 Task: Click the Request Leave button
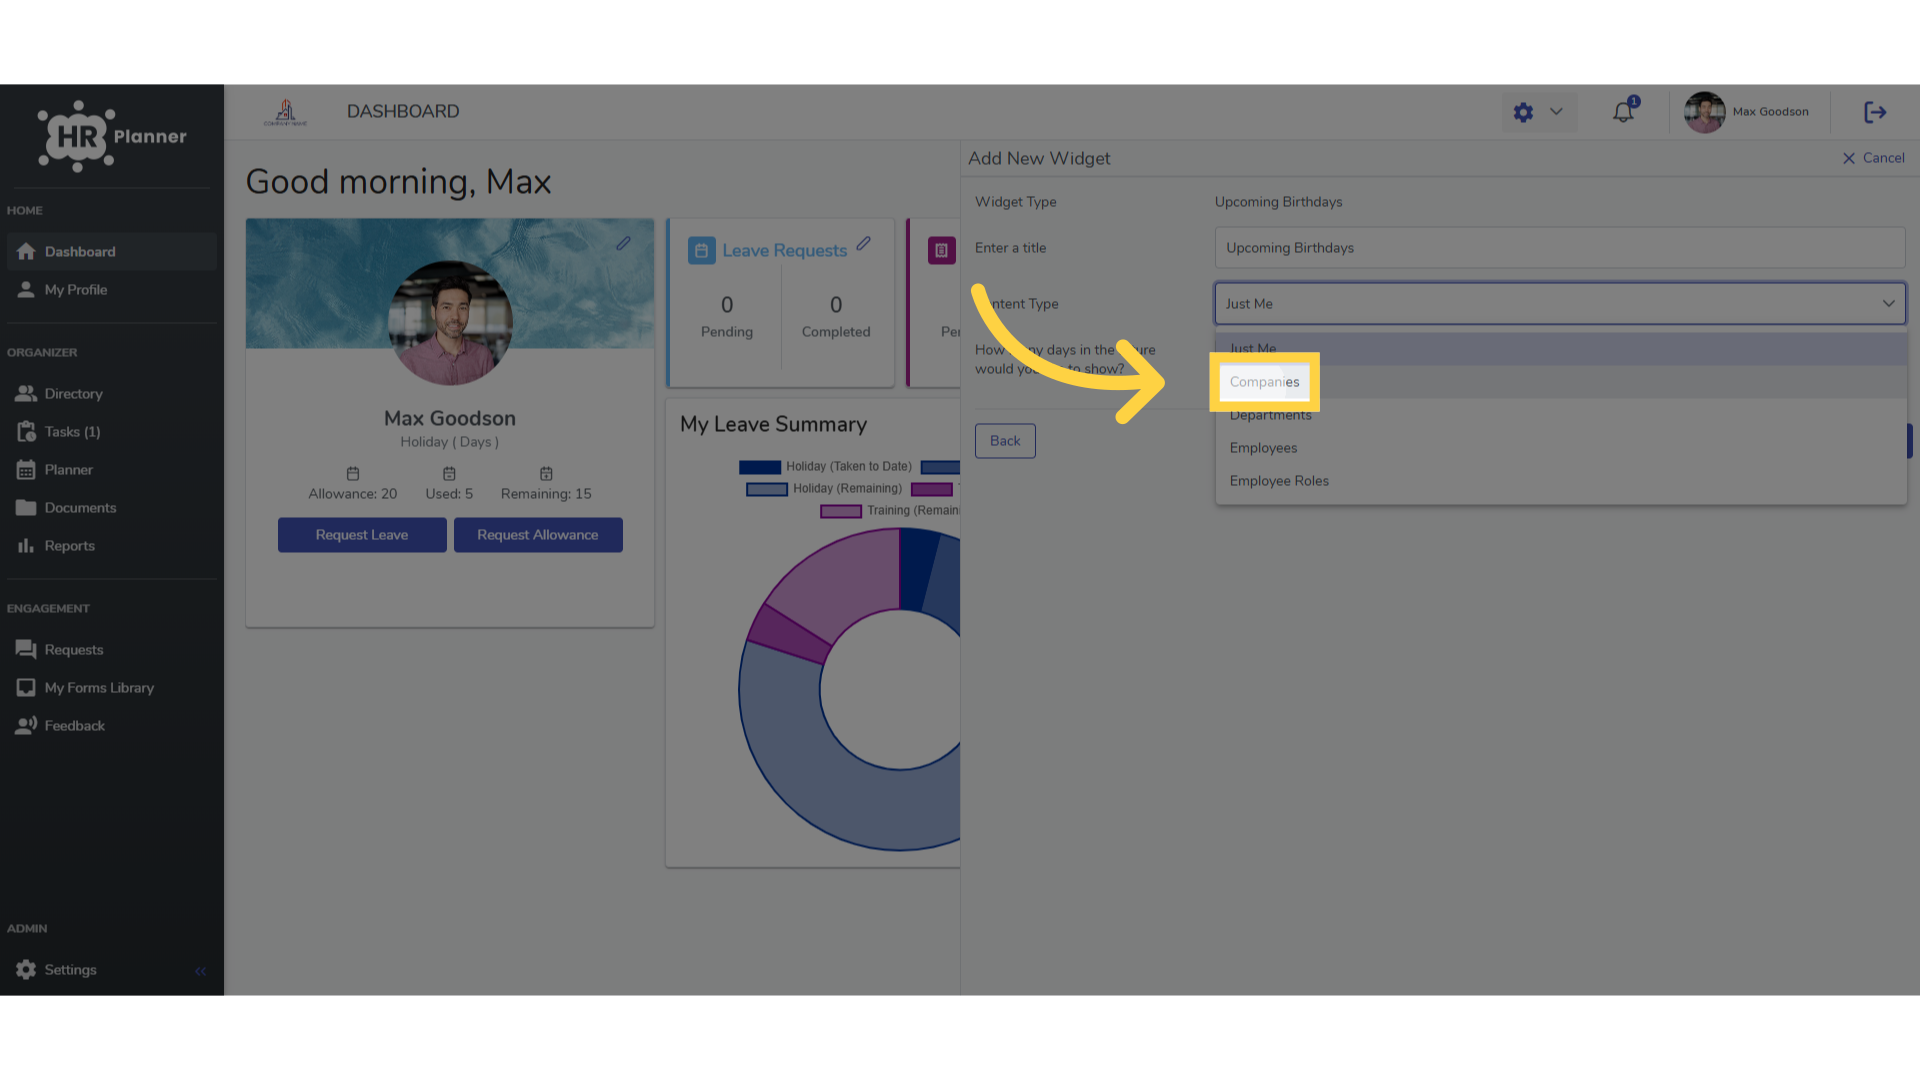(362, 535)
